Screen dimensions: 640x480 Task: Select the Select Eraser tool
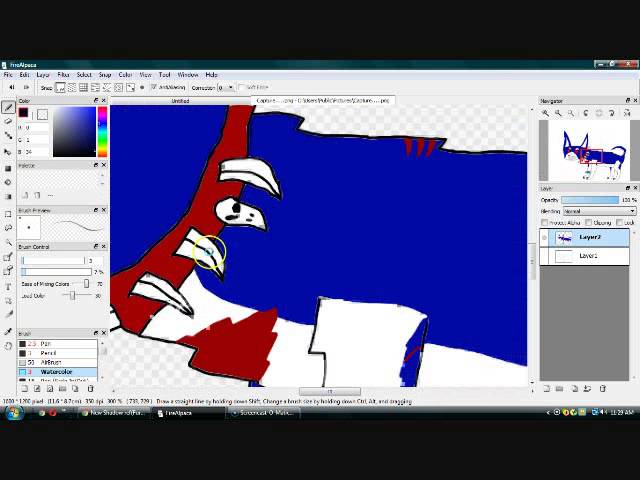point(8,271)
